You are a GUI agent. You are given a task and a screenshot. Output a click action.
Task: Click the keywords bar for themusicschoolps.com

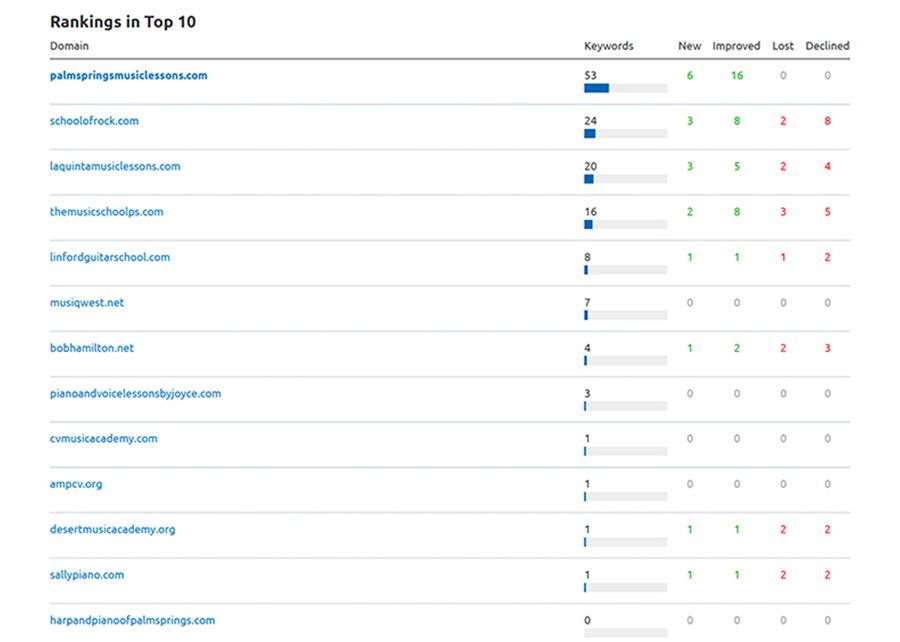pyautogui.click(x=626, y=224)
